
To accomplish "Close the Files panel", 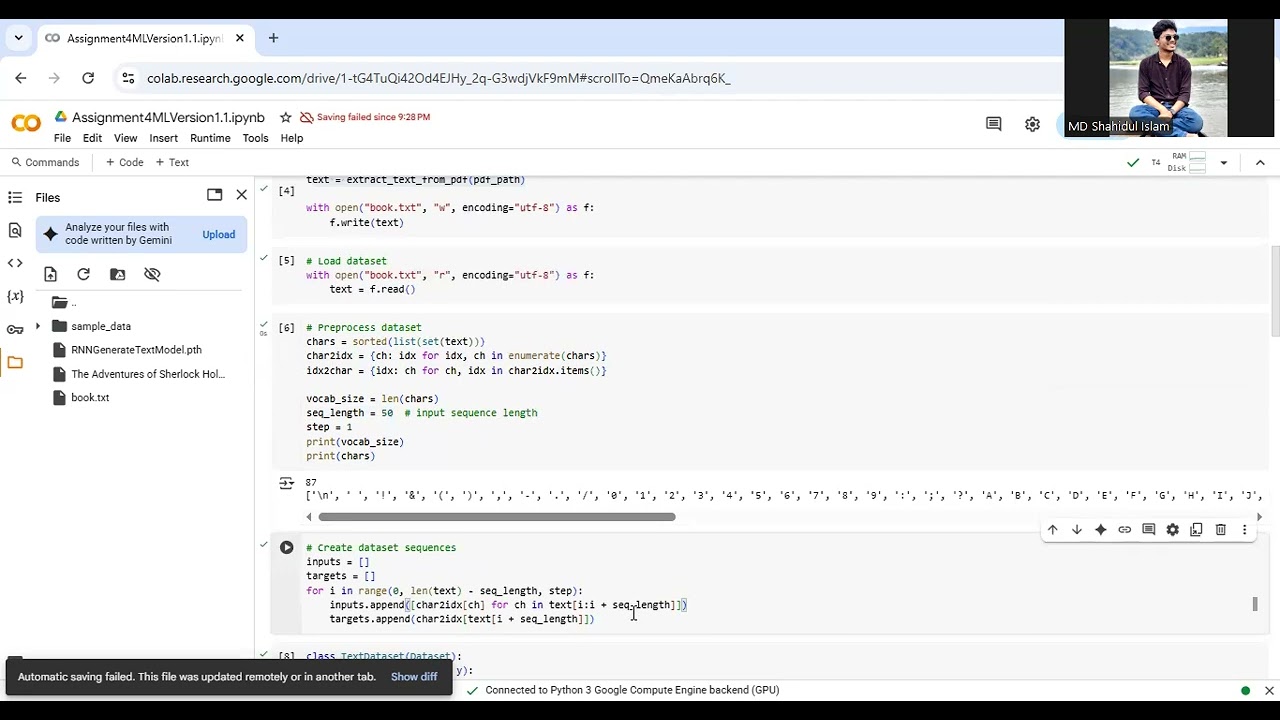I will click(241, 195).
